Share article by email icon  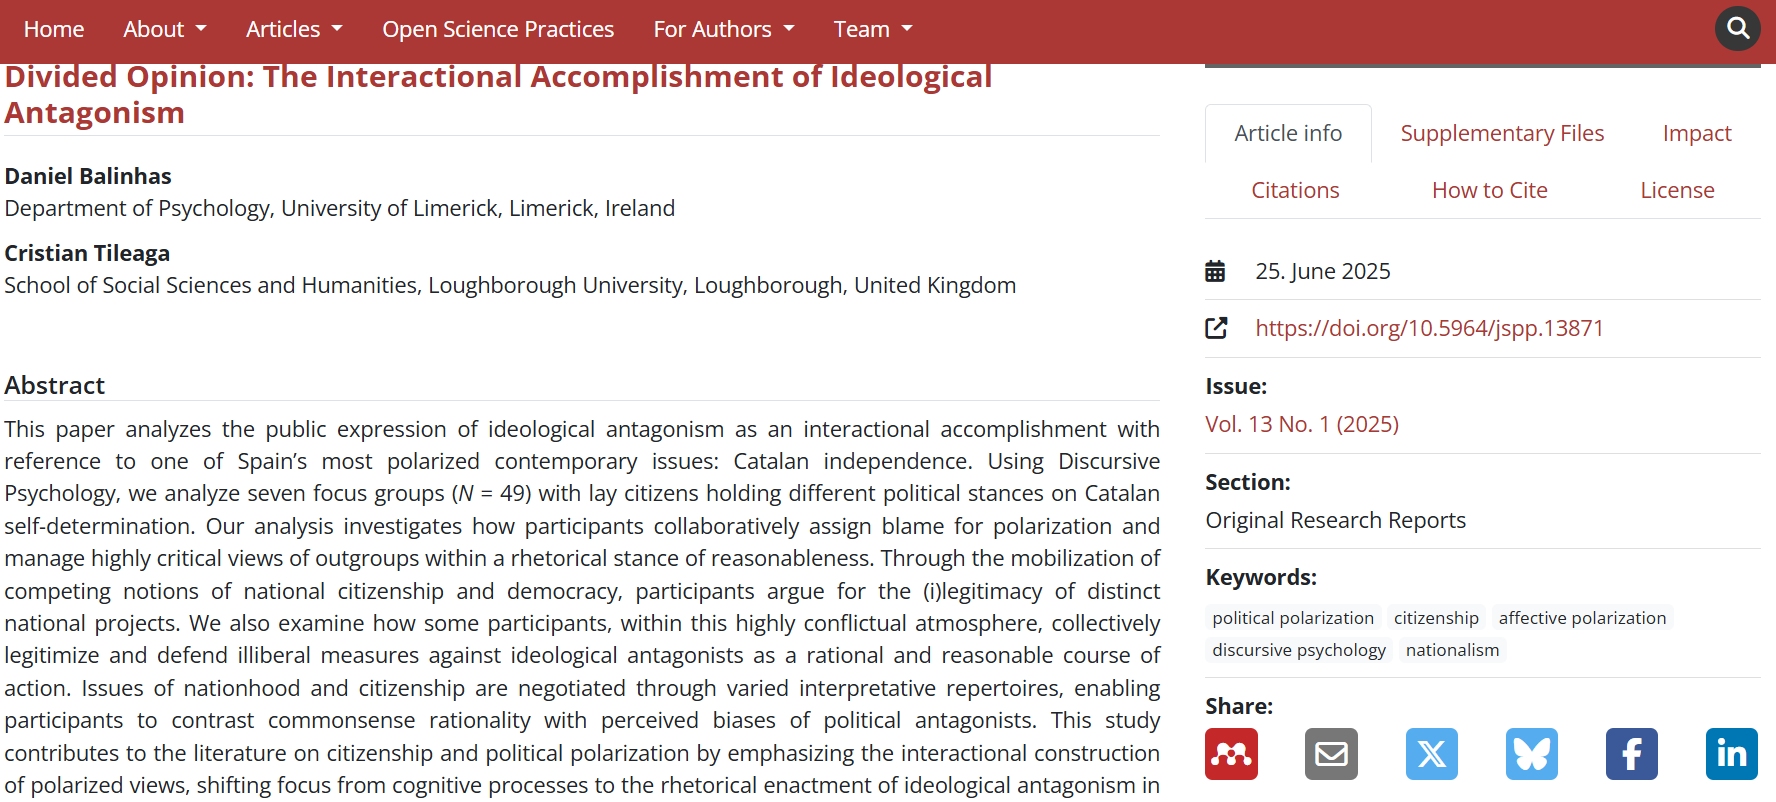pos(1331,754)
